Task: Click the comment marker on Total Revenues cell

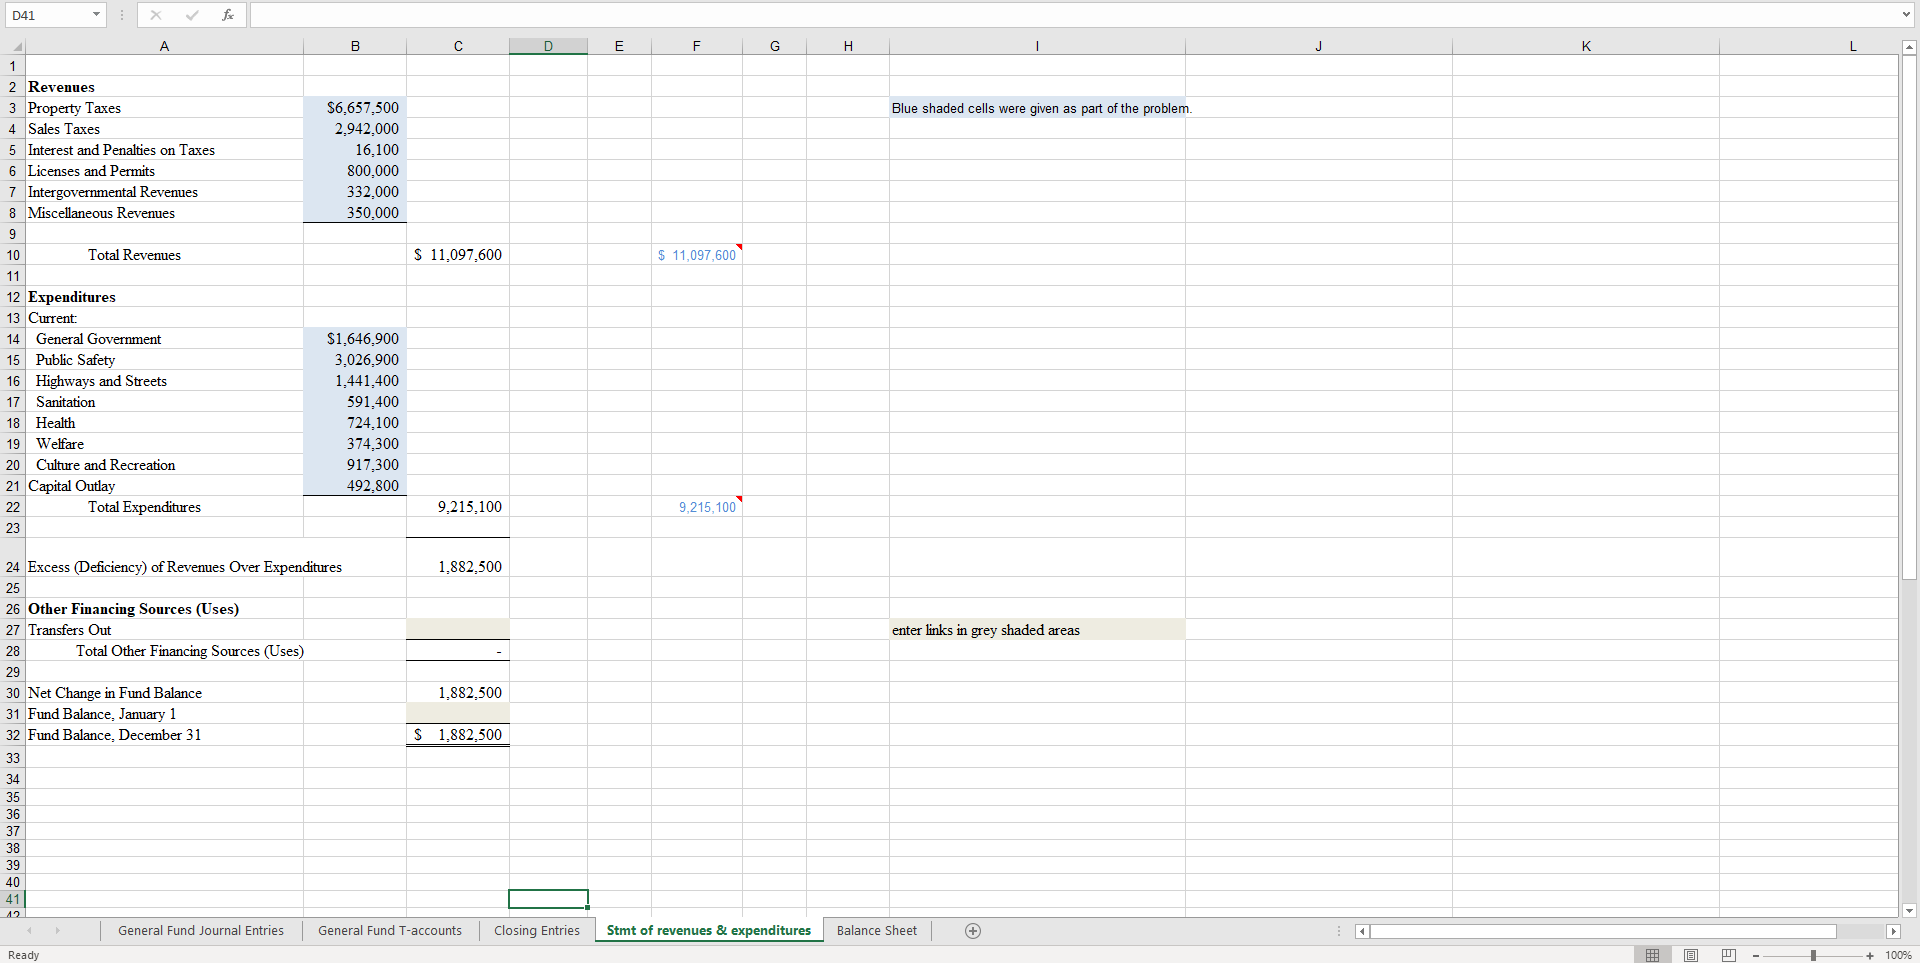Action: [740, 246]
